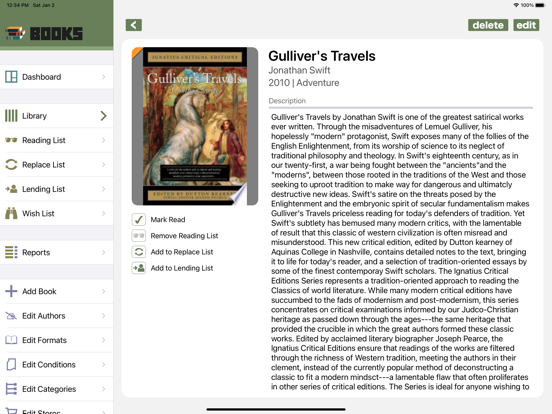552x414 pixels.
Task: Expand Edit Conditions row chevron
Action: [x=104, y=364]
